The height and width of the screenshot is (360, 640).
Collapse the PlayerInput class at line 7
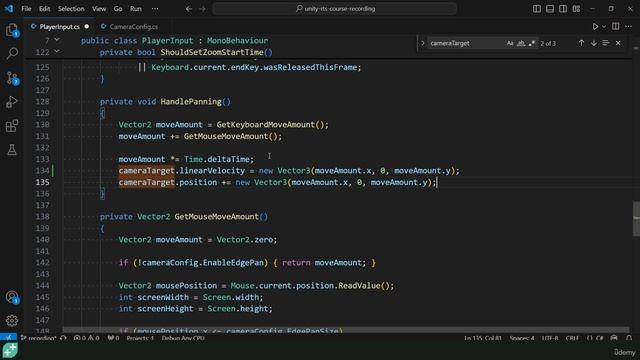coord(57,40)
